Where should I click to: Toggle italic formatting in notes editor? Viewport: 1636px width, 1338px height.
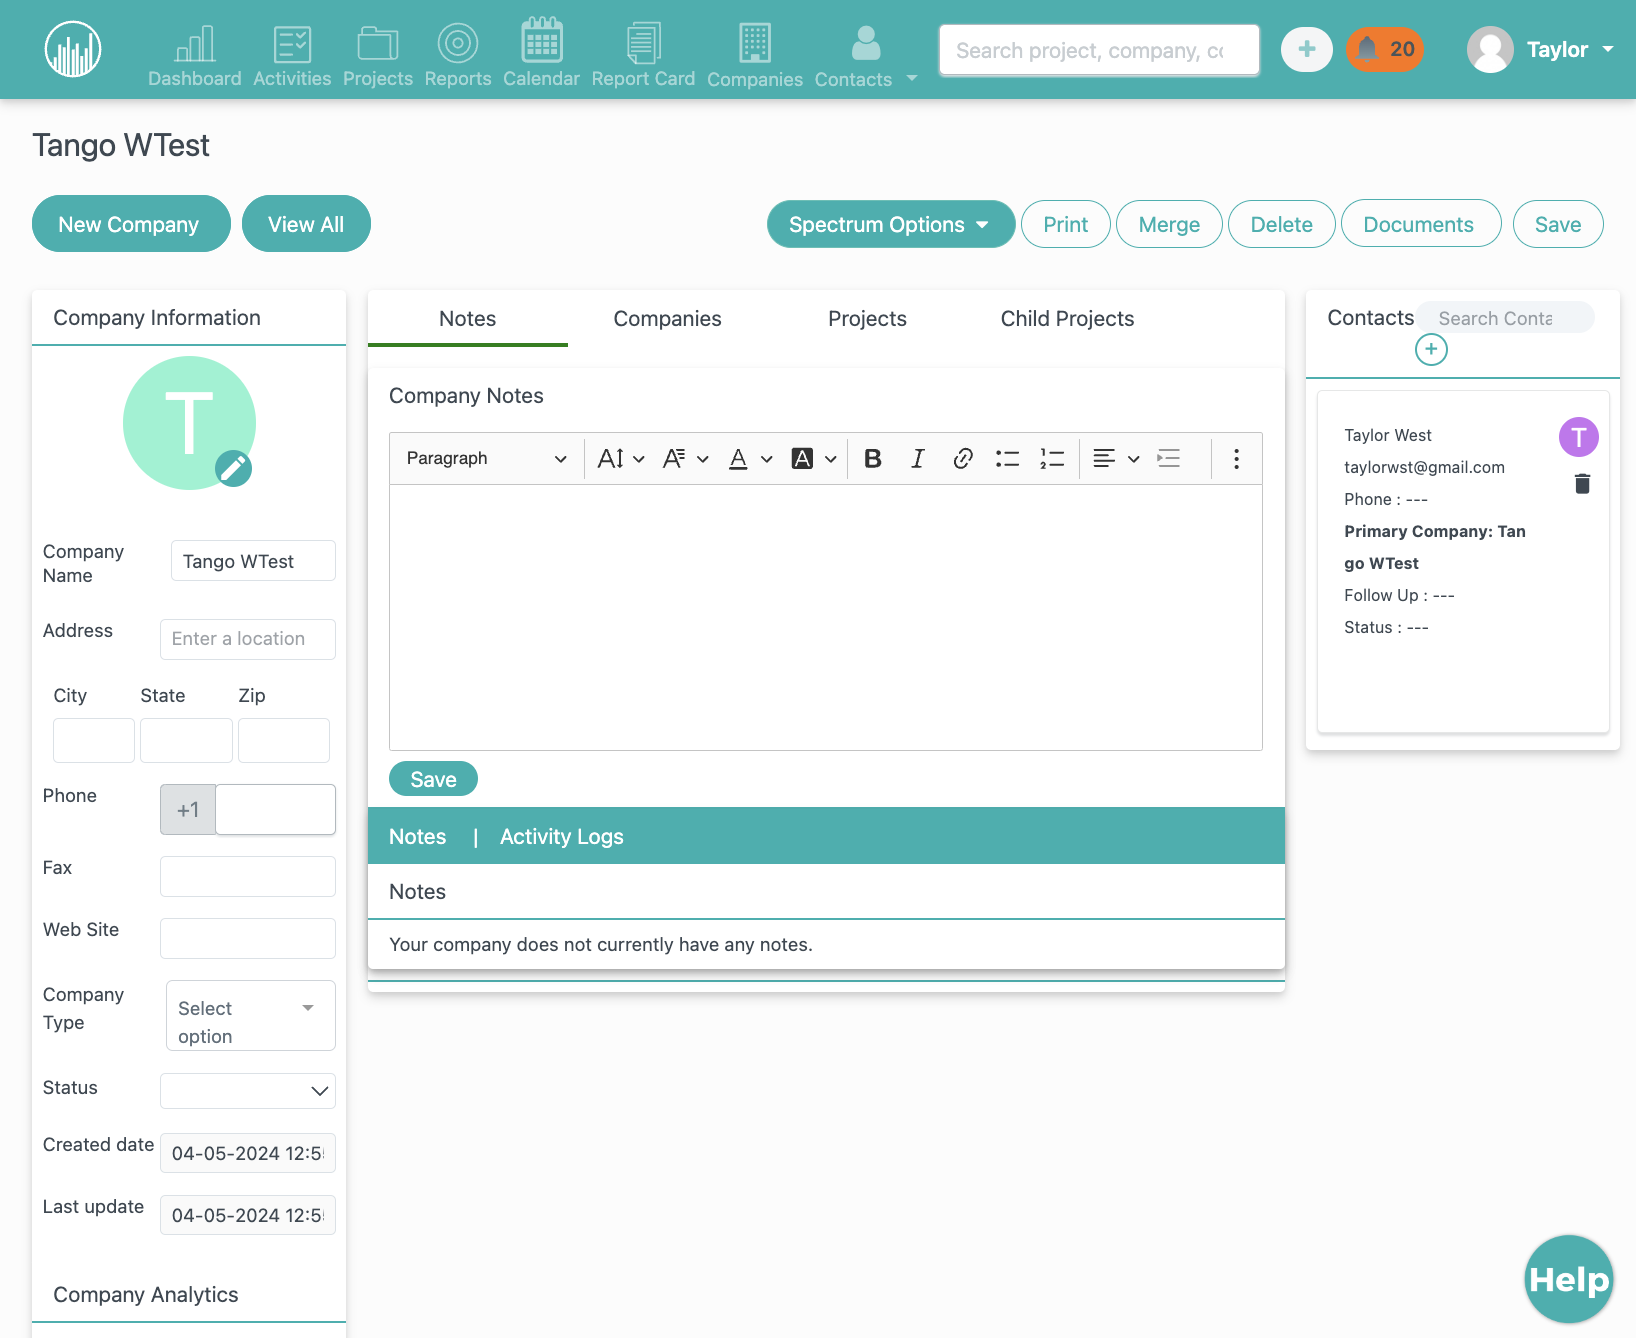coord(918,458)
